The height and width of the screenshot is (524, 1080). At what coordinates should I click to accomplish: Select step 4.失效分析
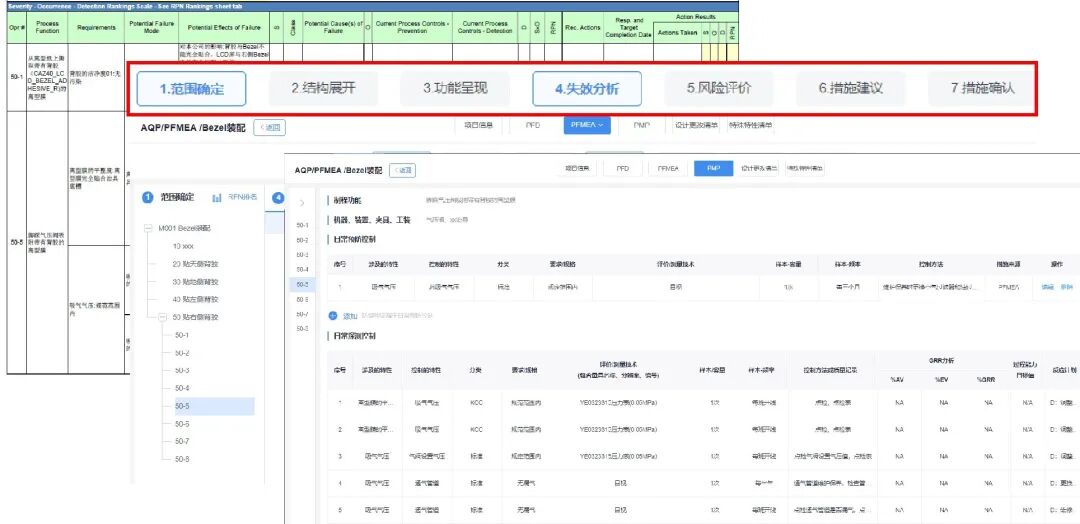click(587, 89)
